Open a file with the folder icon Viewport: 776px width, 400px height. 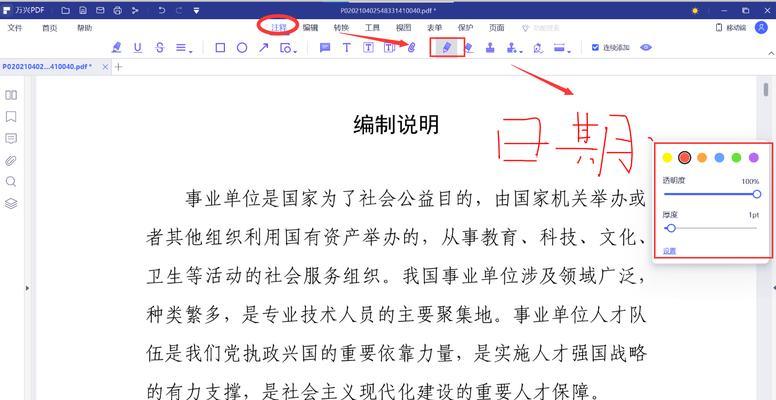(x=65, y=10)
